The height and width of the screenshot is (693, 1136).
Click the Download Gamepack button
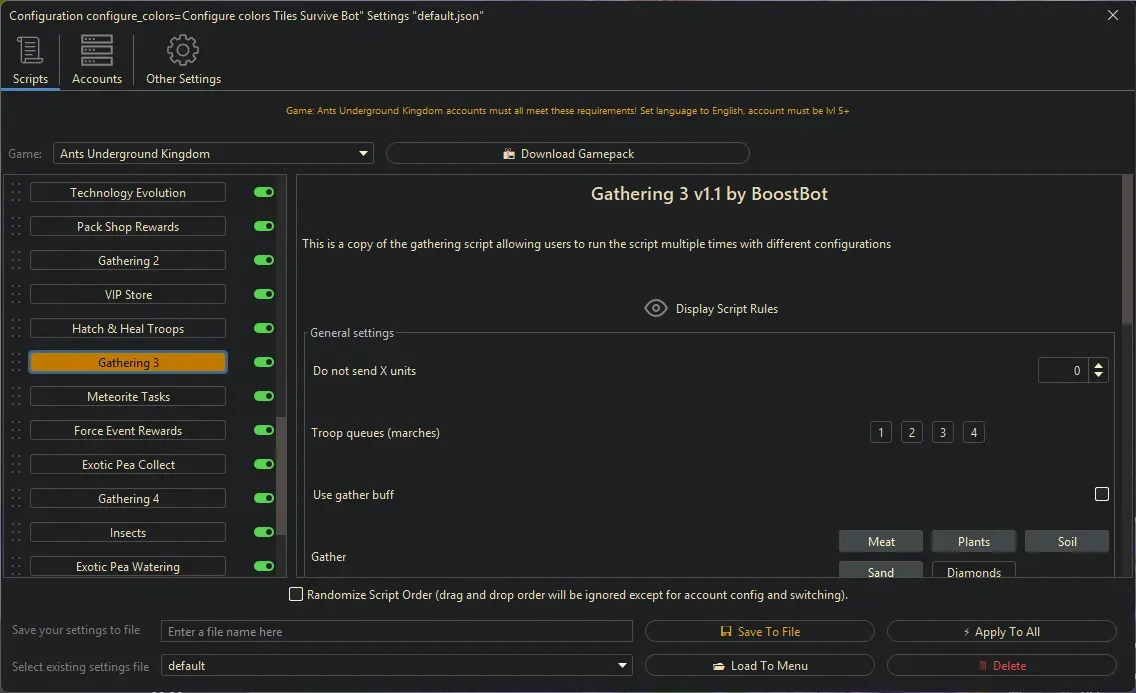point(567,154)
